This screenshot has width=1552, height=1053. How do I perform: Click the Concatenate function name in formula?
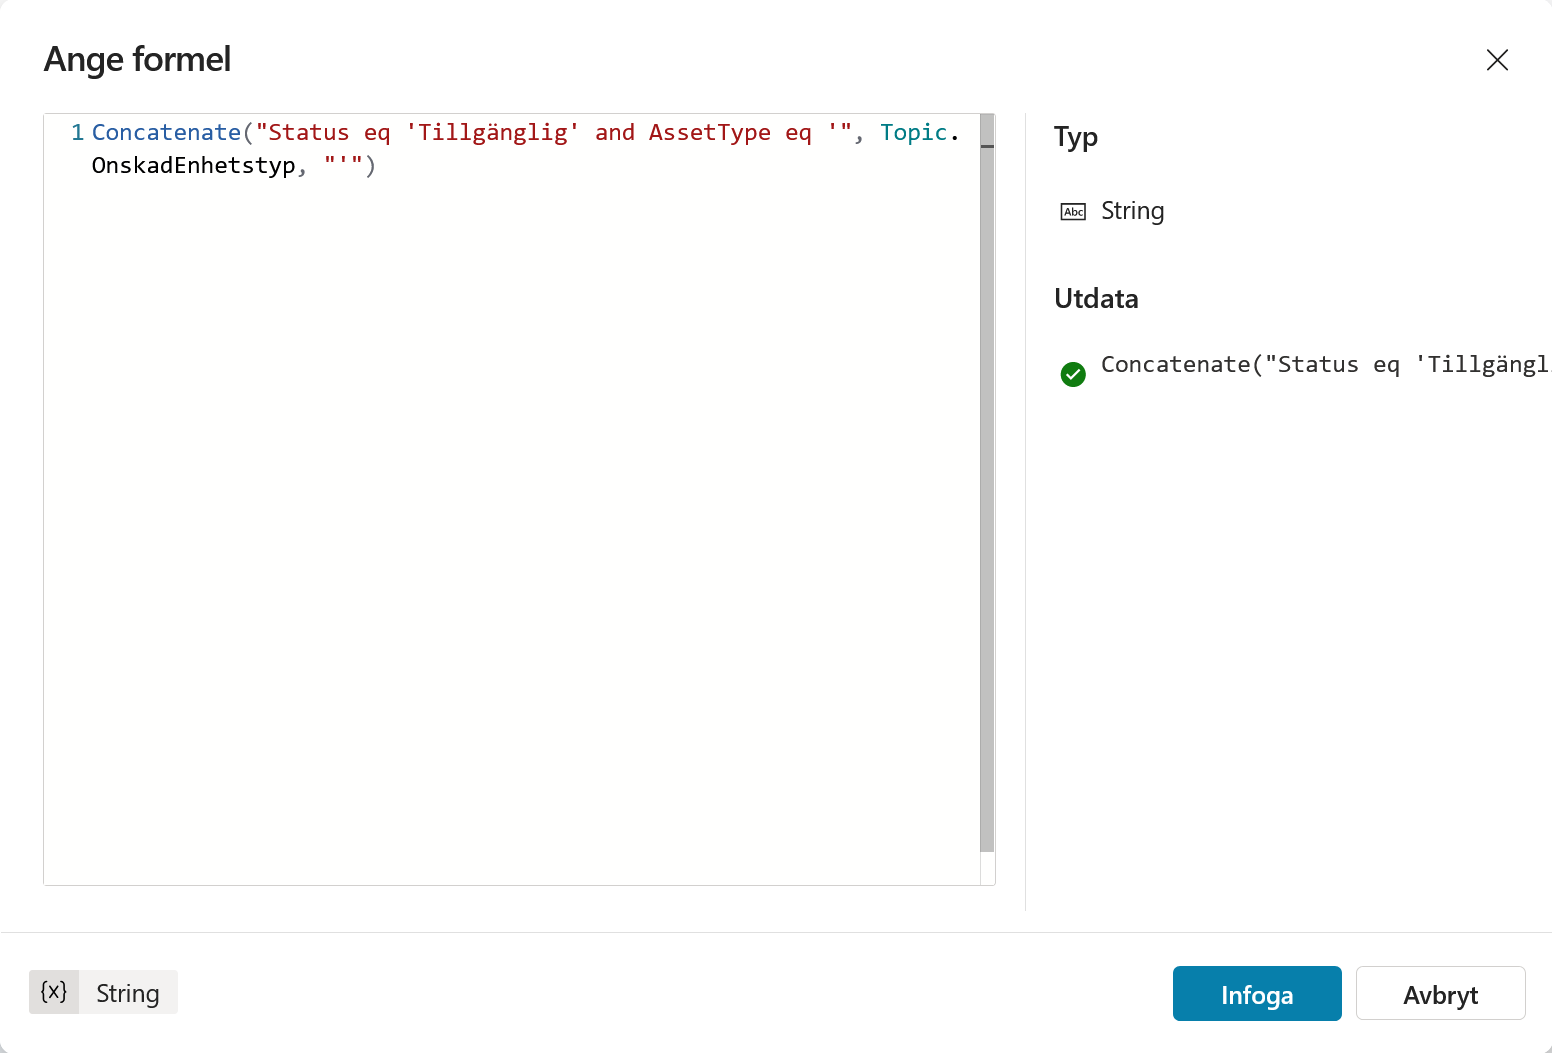pos(167,133)
